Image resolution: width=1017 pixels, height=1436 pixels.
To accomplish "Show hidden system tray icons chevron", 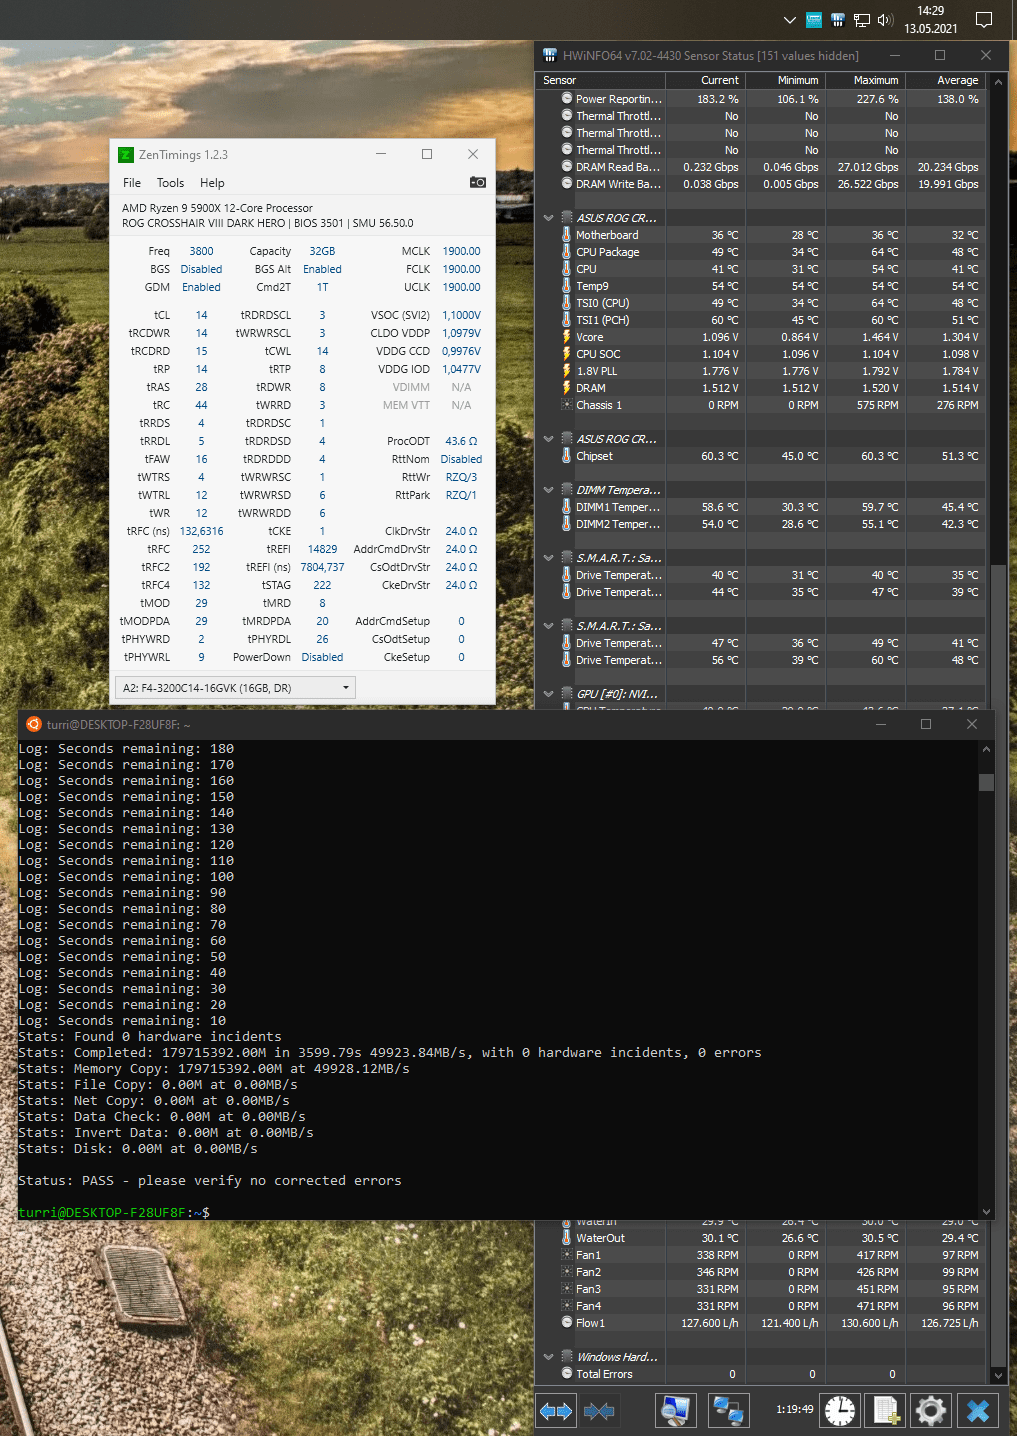I will point(789,20).
